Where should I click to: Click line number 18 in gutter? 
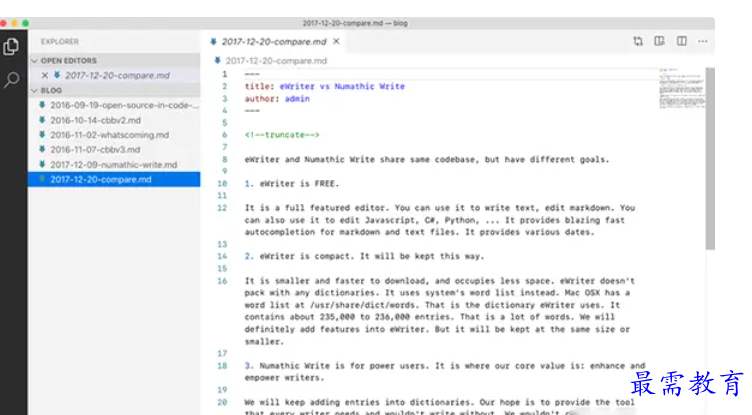click(222, 366)
